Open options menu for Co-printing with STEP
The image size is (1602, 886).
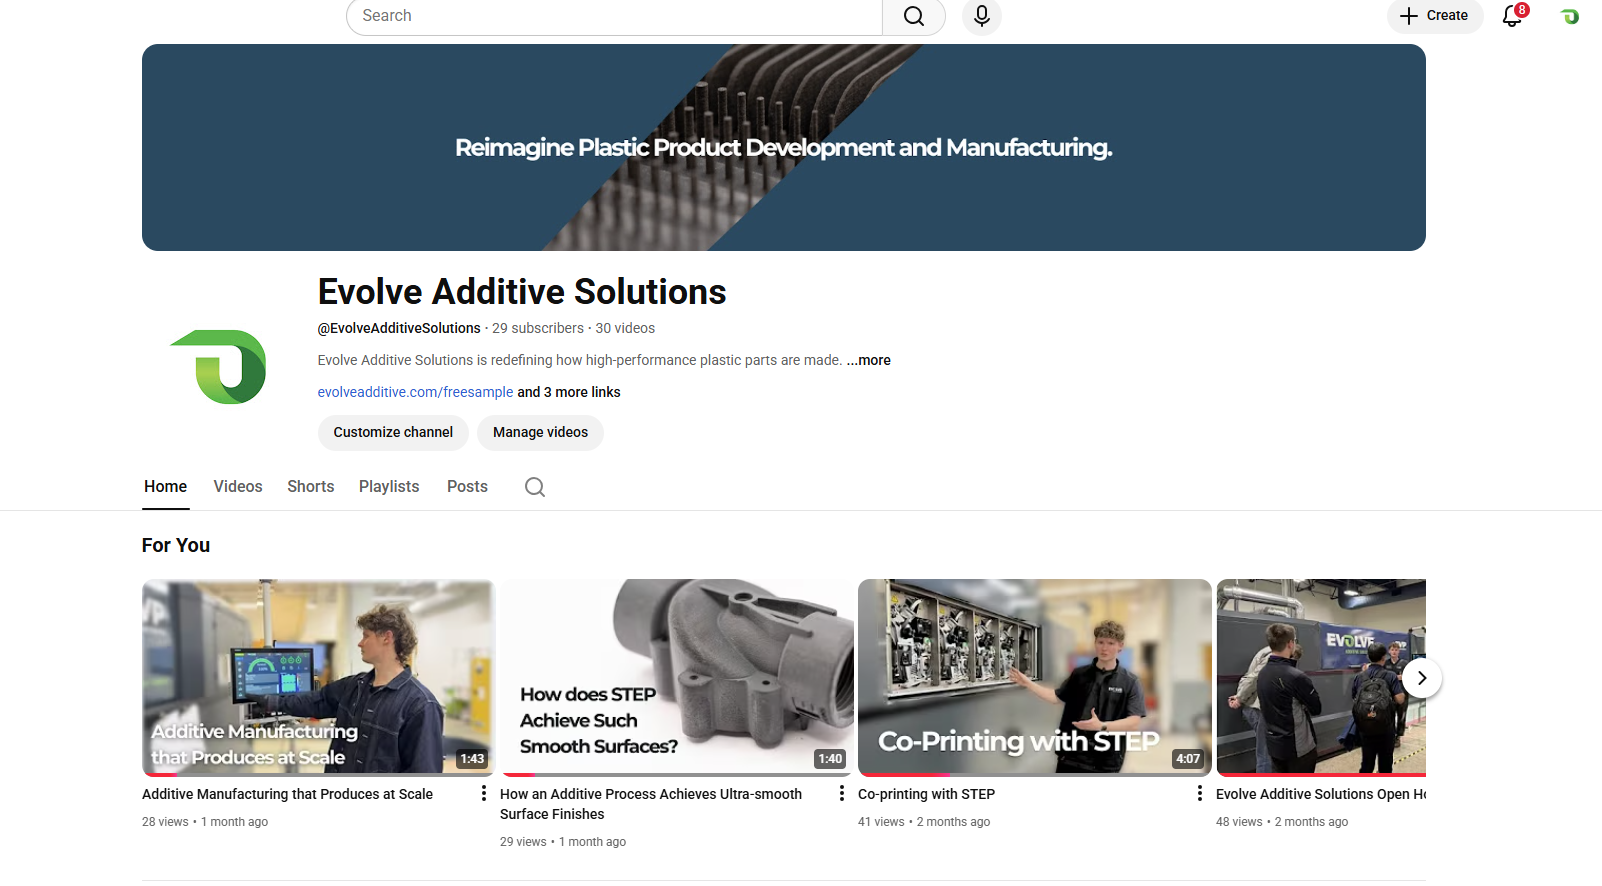pos(1200,793)
